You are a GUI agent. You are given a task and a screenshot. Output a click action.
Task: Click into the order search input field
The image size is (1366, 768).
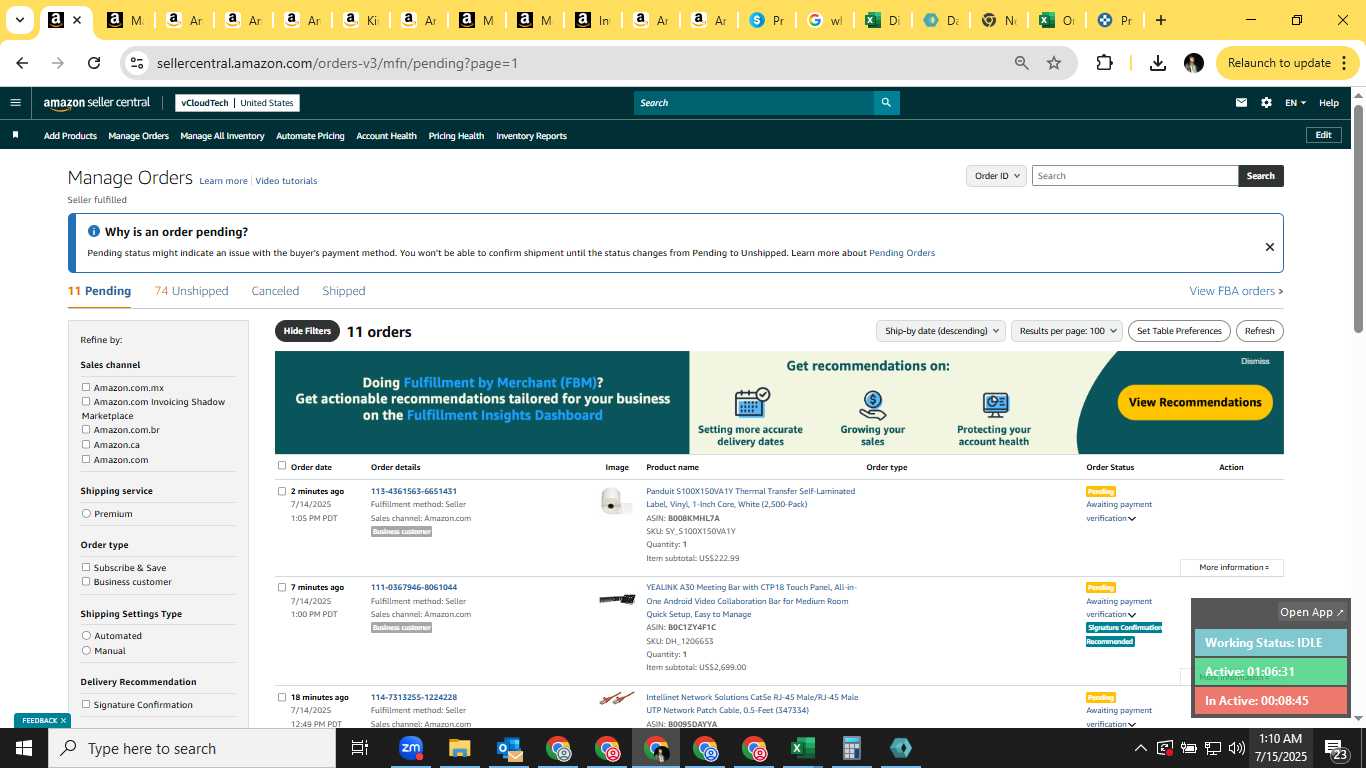[1135, 176]
